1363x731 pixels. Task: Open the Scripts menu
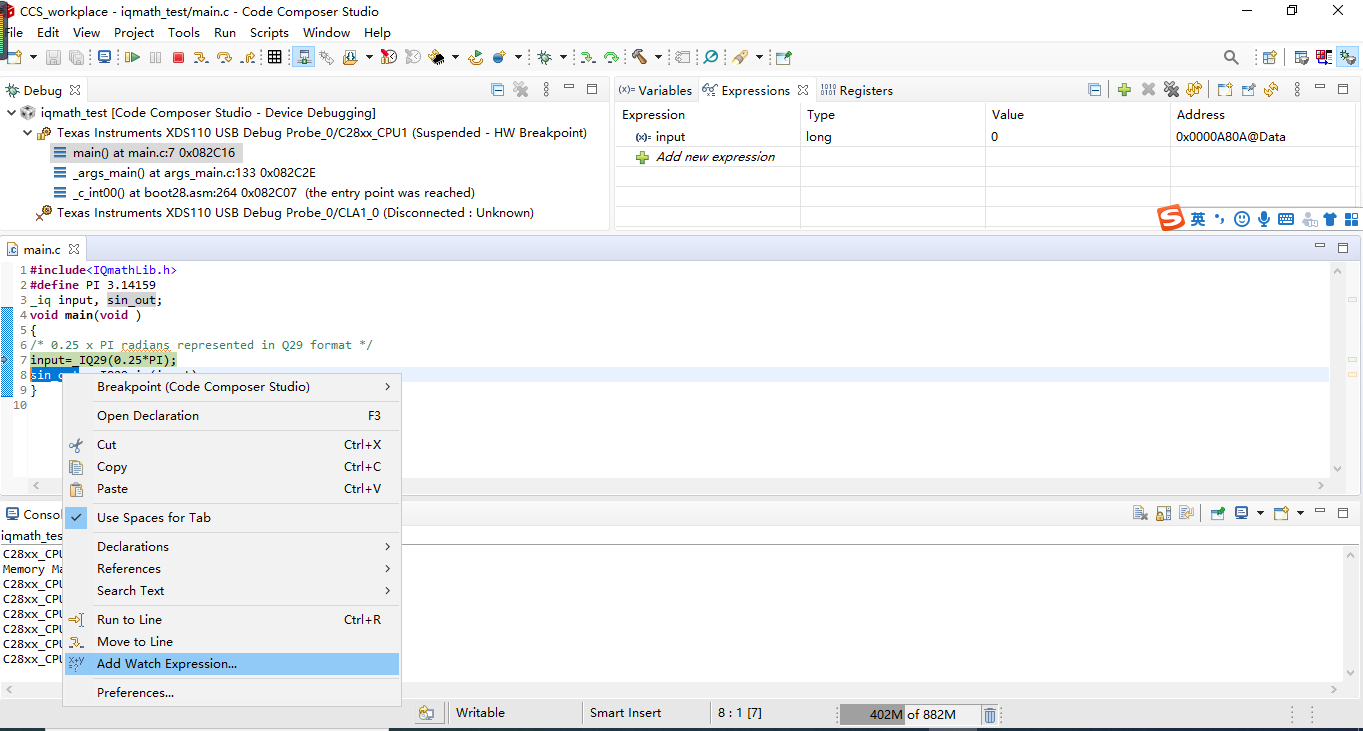pos(268,32)
